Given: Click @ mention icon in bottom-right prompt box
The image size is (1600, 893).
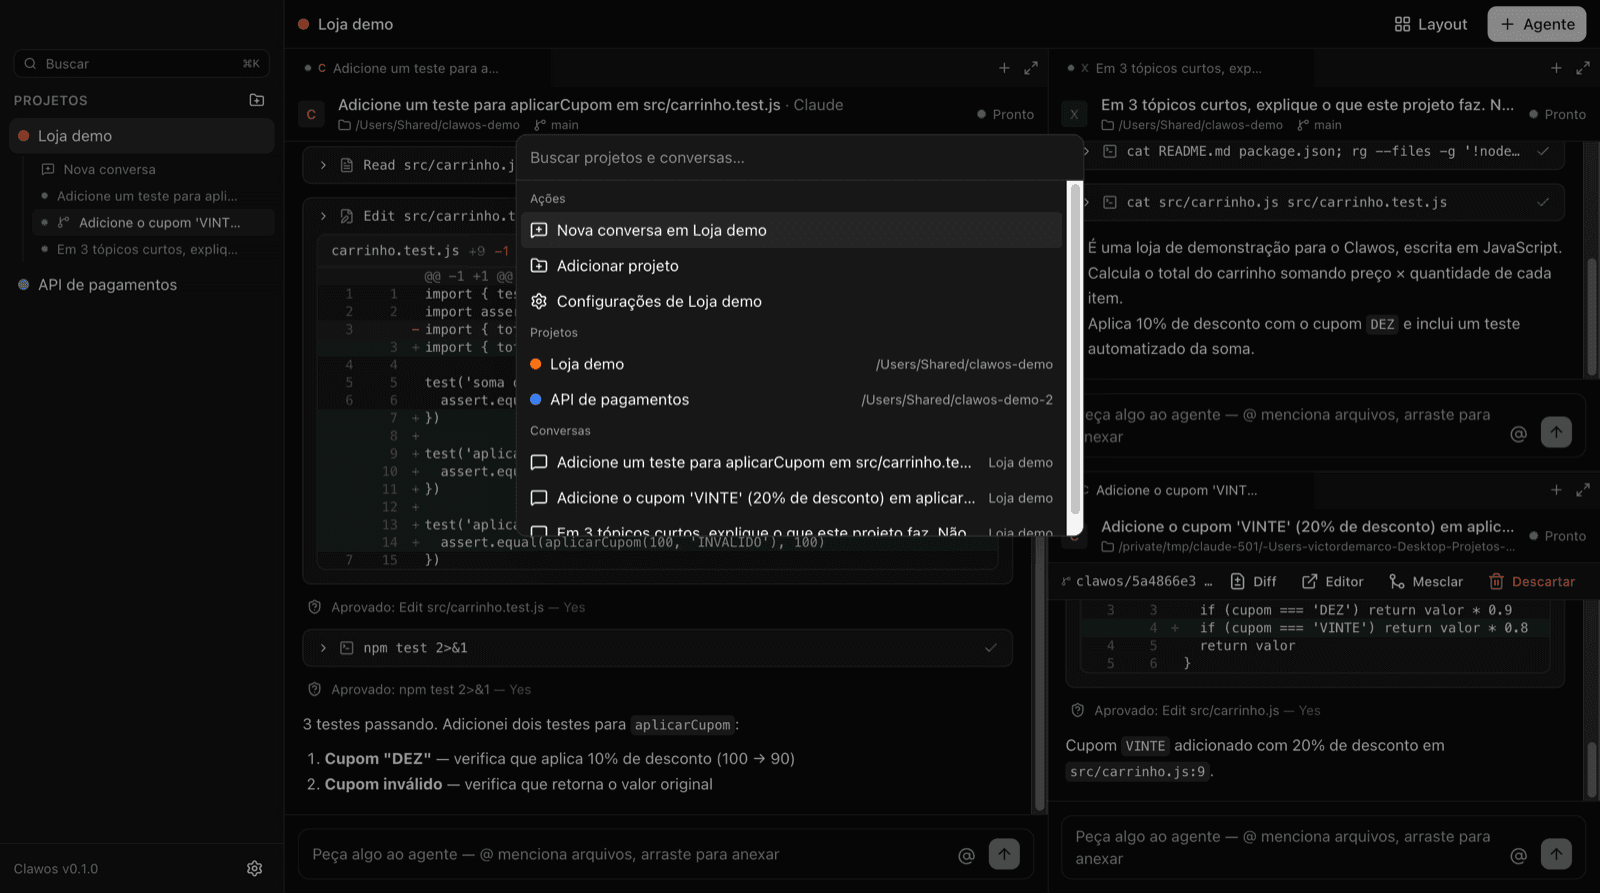Looking at the screenshot, I should point(1518,855).
